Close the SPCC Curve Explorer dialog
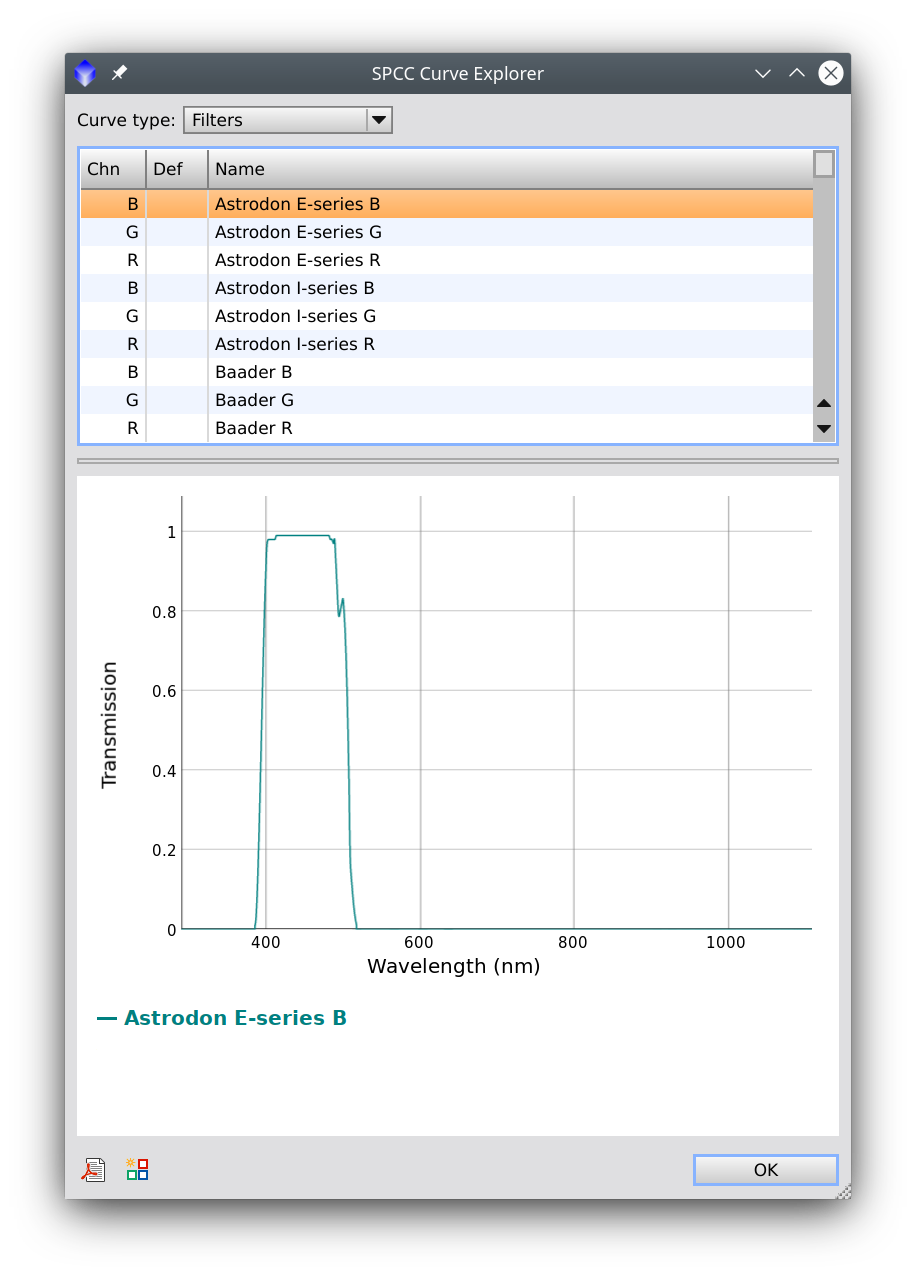Viewport: 916px width, 1276px height. (x=831, y=73)
